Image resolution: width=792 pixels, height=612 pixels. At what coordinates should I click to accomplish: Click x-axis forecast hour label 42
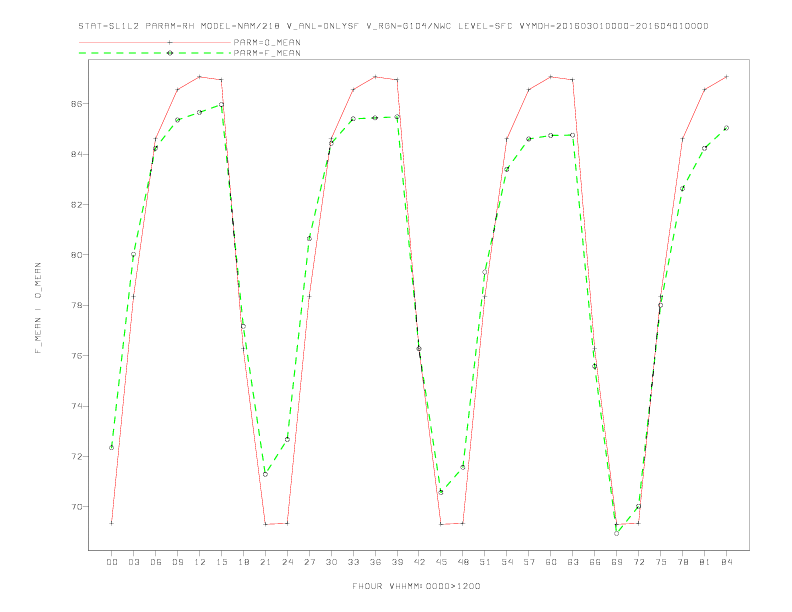[x=419, y=562]
